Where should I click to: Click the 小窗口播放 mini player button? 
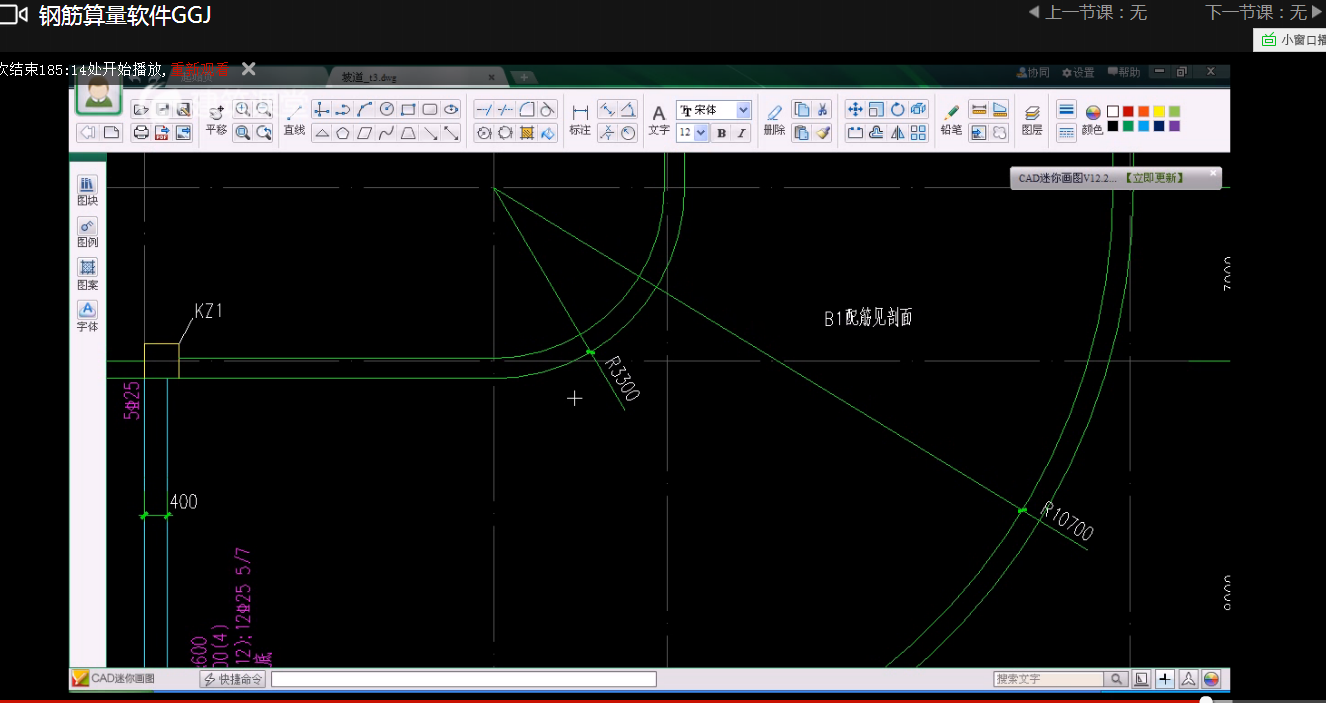1292,40
